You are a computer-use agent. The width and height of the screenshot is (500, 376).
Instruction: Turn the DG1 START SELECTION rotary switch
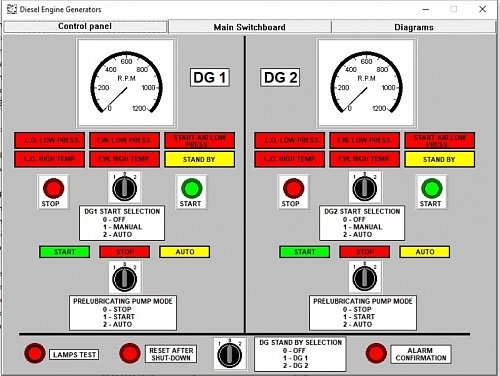tap(125, 188)
